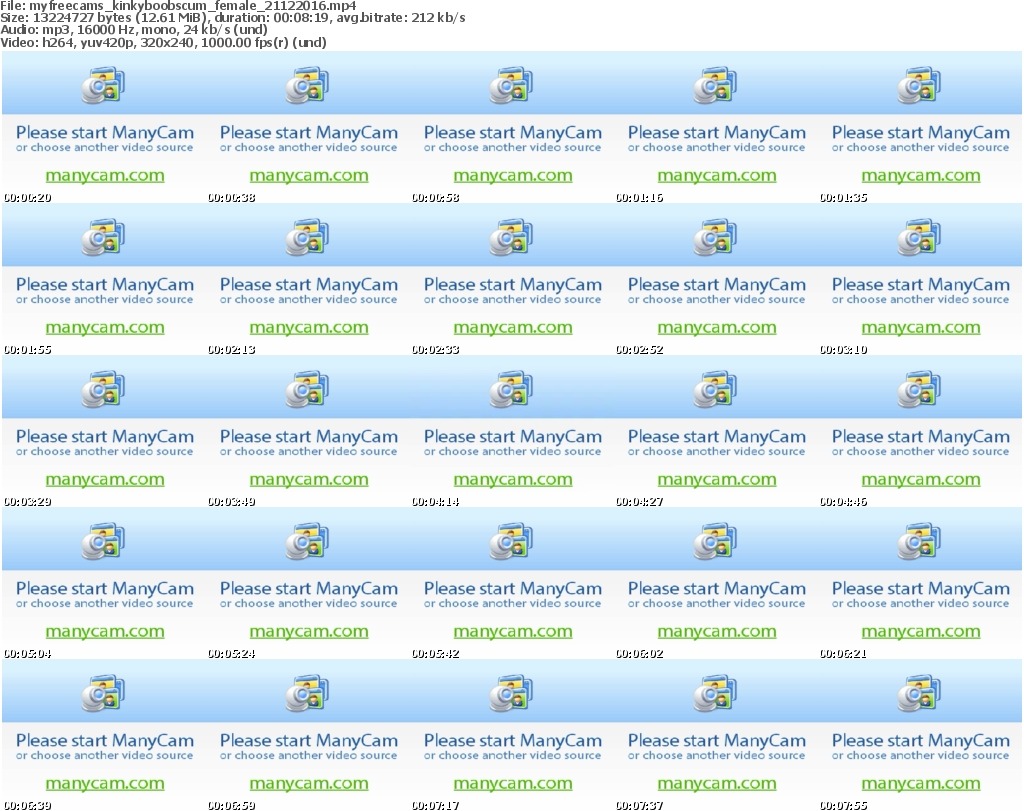Click the file name line in the header
The height and width of the screenshot is (811, 1024).
pyautogui.click(x=178, y=6)
